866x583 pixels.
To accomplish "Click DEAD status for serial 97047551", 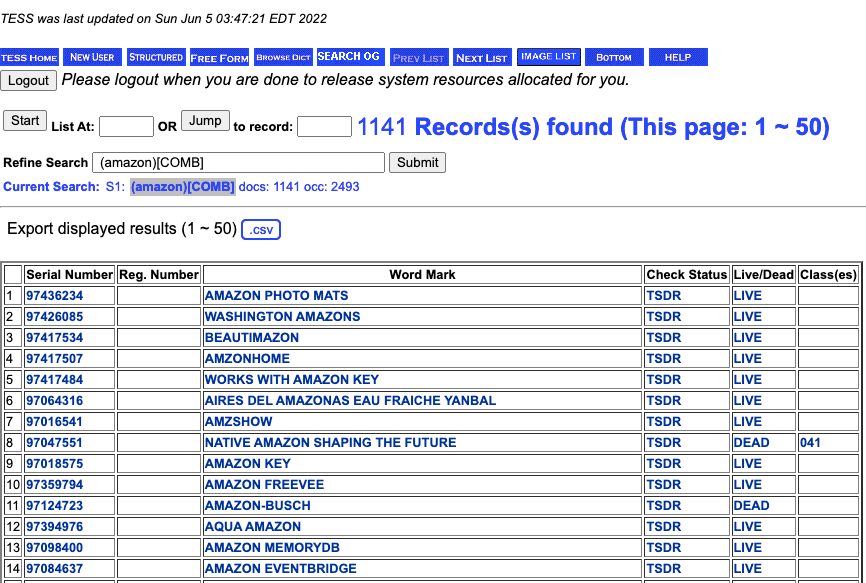I will [x=751, y=442].
